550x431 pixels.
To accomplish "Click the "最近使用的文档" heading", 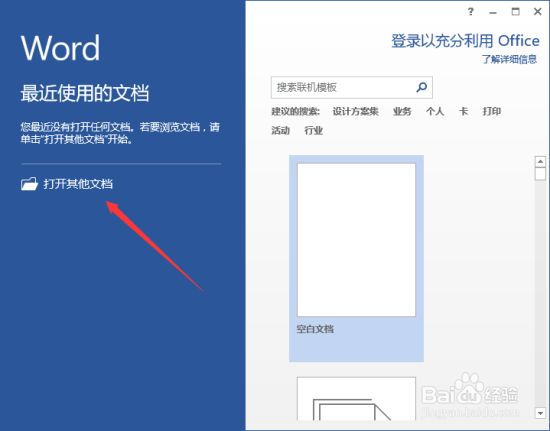I will [85, 93].
